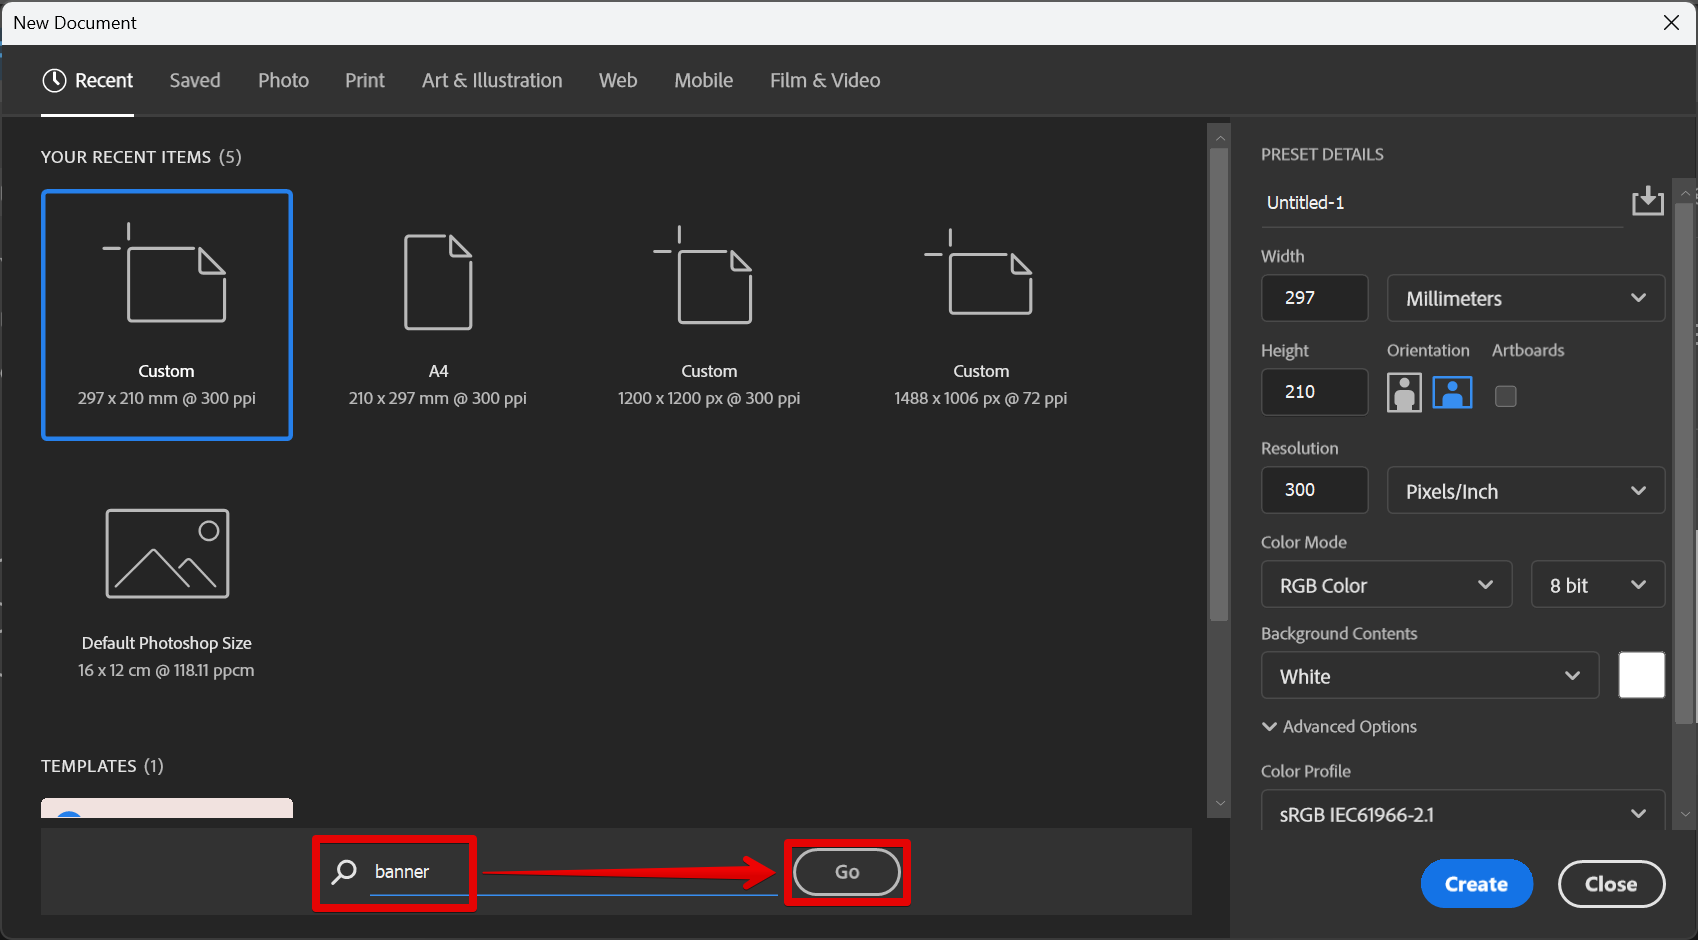The height and width of the screenshot is (940, 1698).
Task: Toggle the selected 297 x 210 mm preset
Action: click(166, 315)
